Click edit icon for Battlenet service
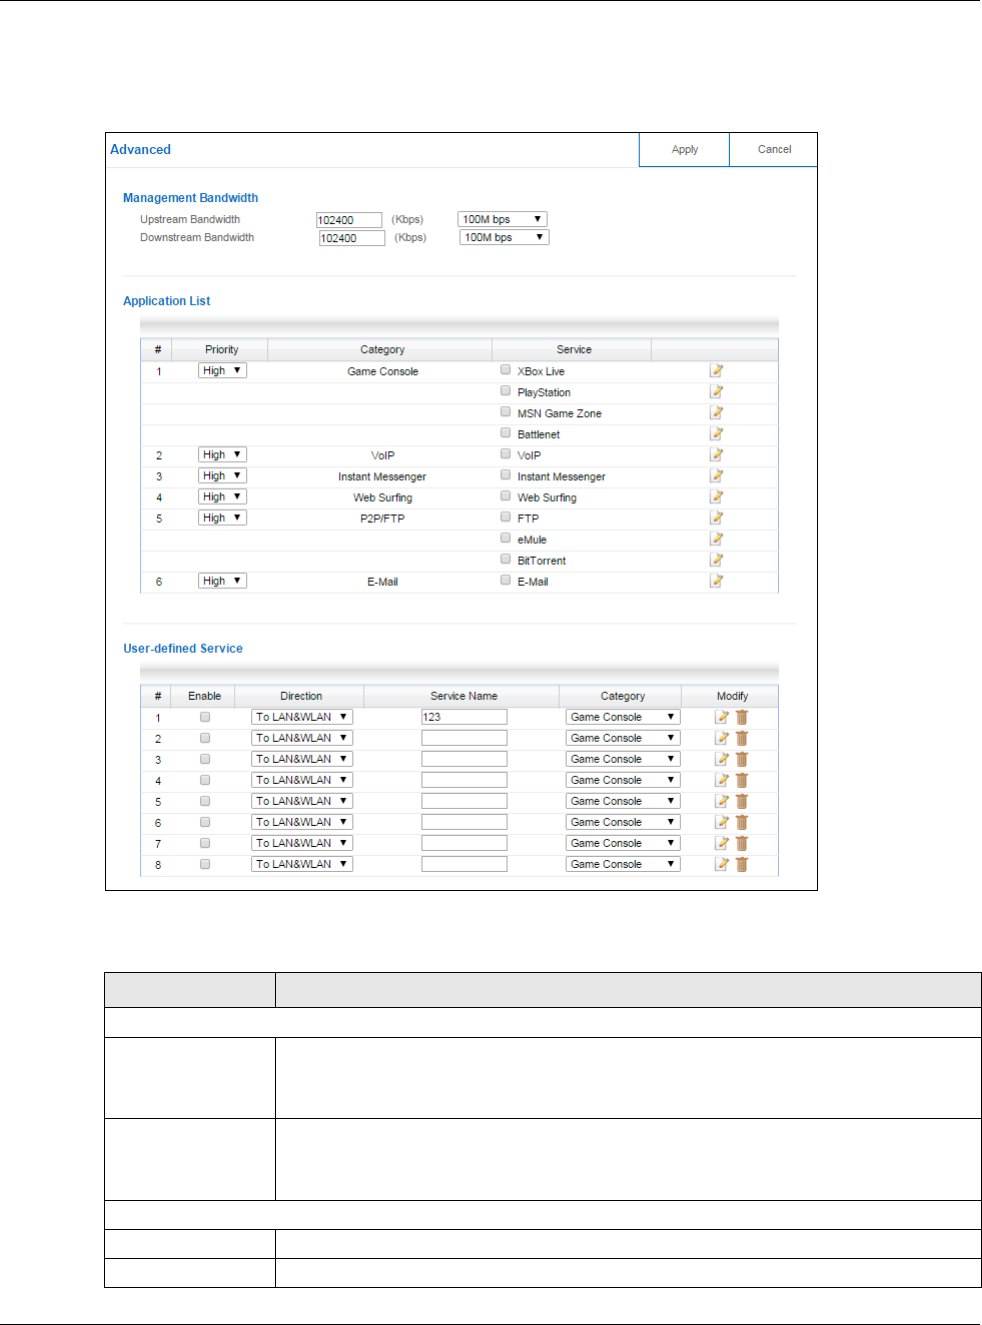Screen dimensions: 982x1325 717,434
